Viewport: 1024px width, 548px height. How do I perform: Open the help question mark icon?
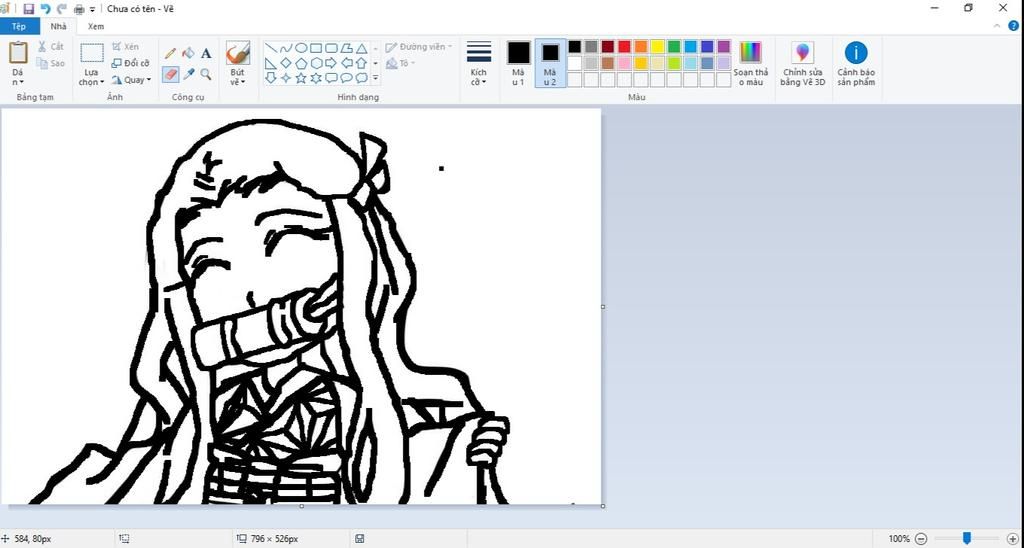(1014, 25)
